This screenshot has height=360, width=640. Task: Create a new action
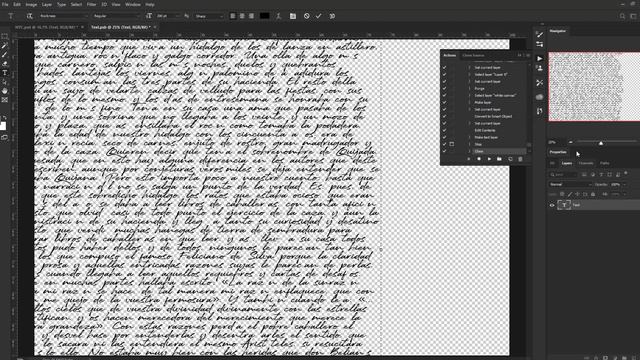click(x=510, y=159)
